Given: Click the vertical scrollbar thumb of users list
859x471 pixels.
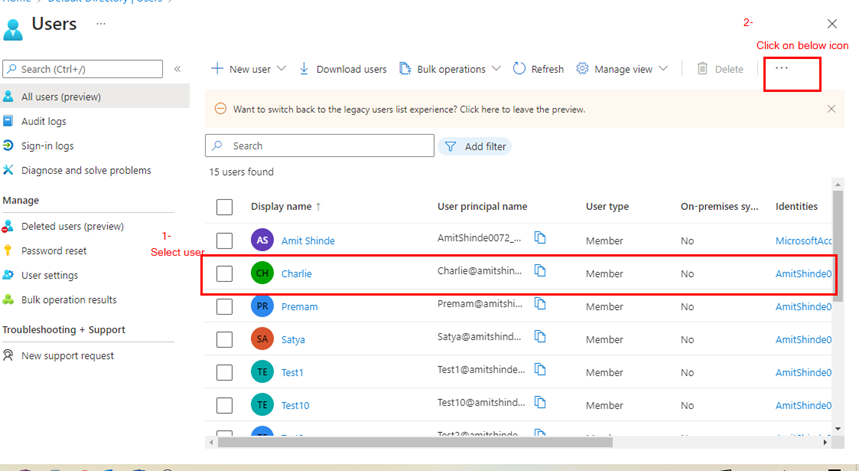Looking at the screenshot, I should [x=838, y=245].
